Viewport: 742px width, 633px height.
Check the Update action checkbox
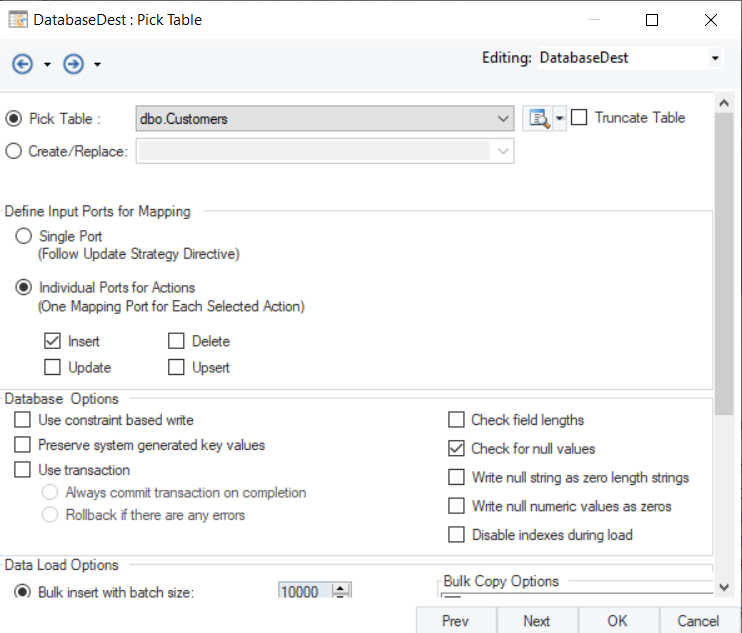click(52, 367)
